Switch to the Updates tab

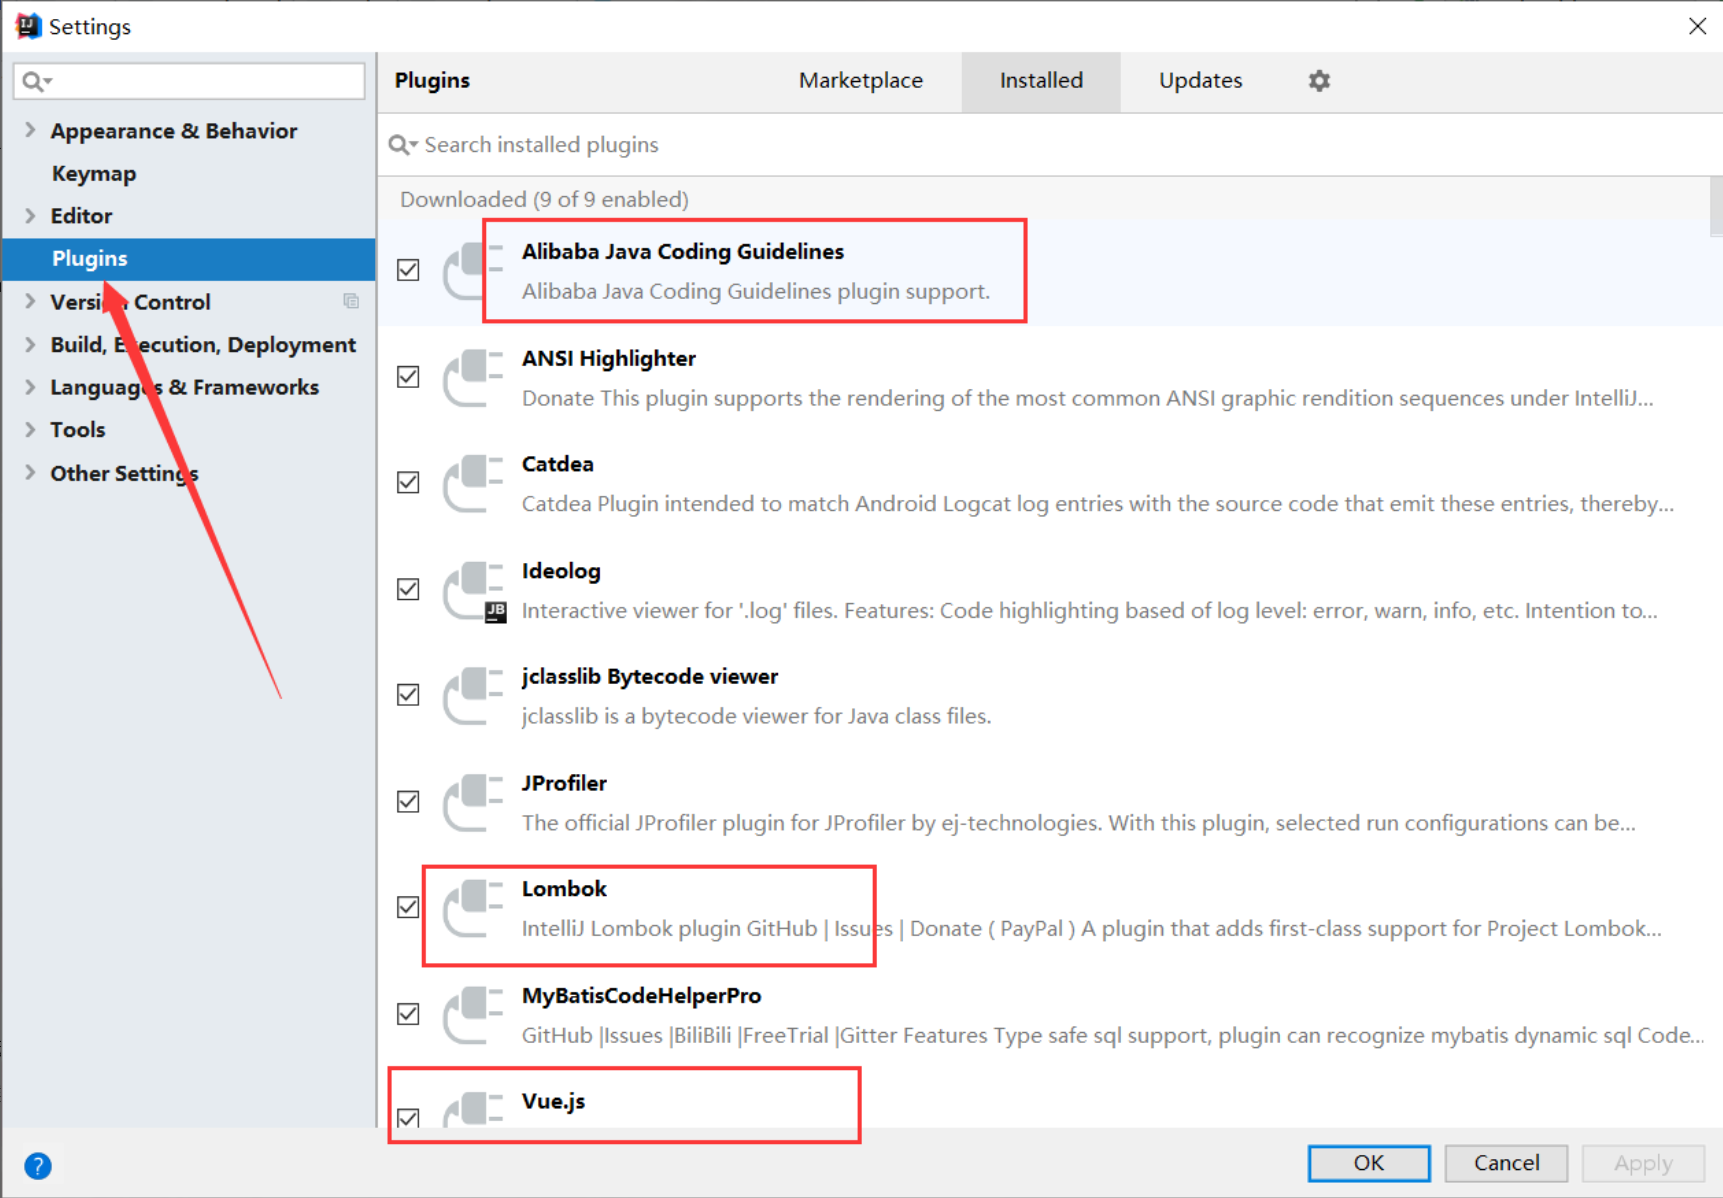(x=1200, y=81)
